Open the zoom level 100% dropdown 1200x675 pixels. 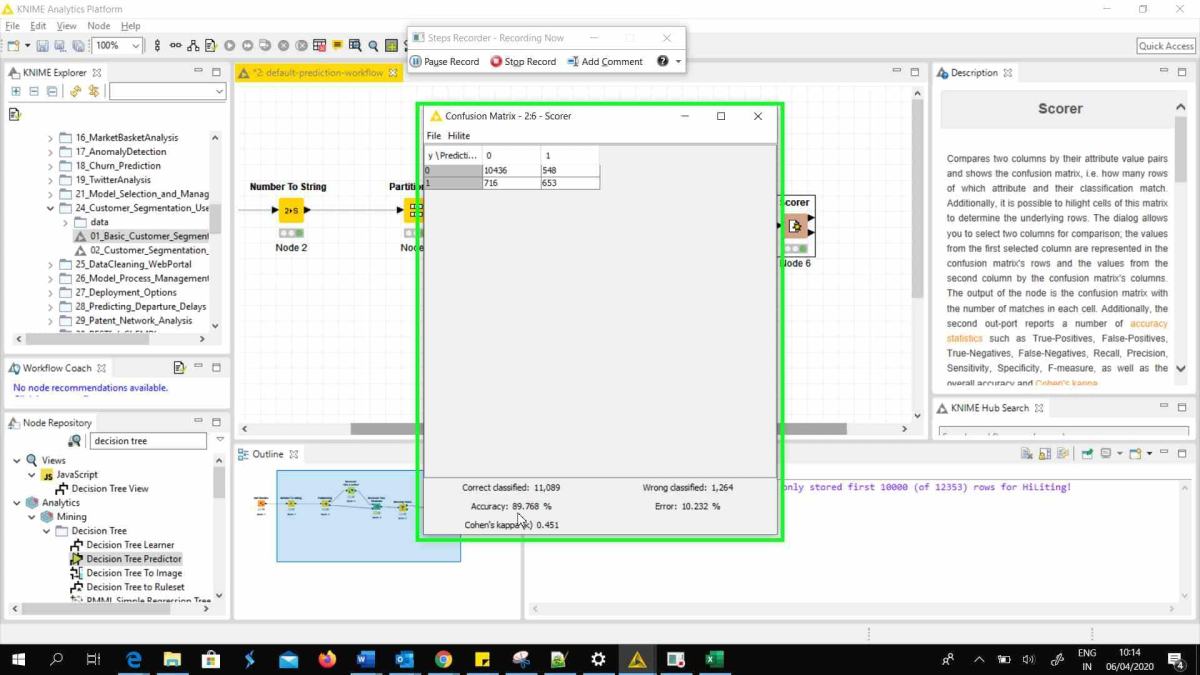[x=135, y=46]
